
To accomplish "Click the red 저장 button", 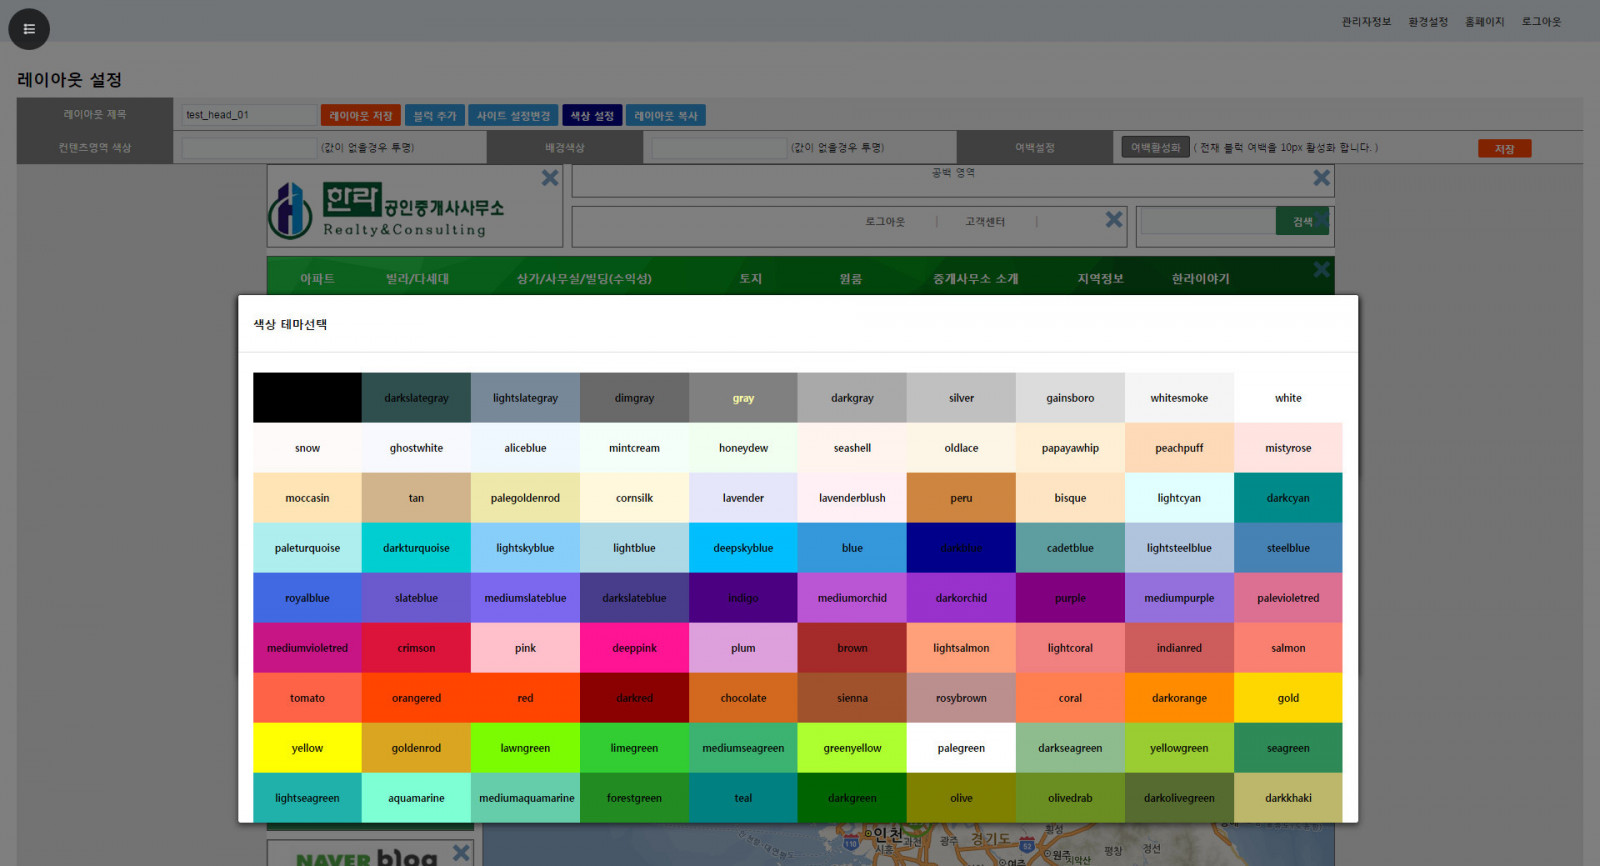I will point(1504,149).
